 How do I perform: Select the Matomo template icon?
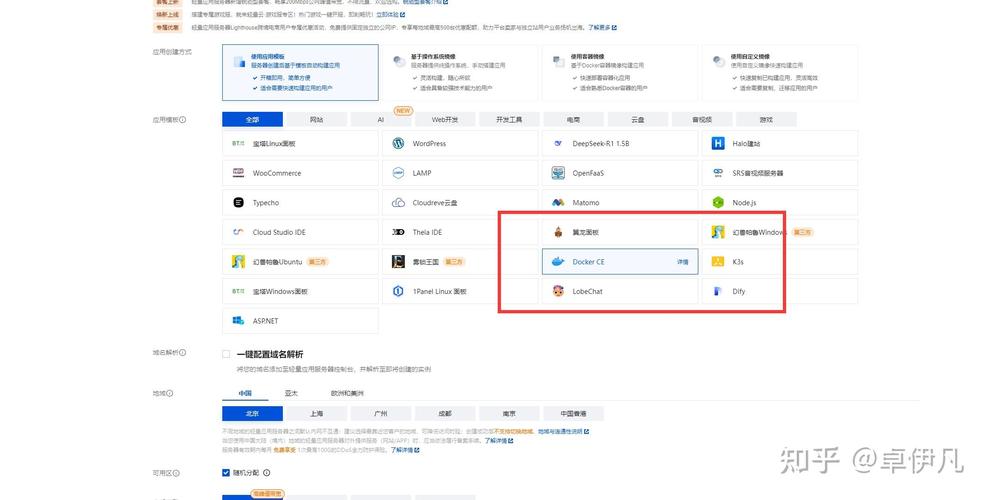tap(558, 202)
